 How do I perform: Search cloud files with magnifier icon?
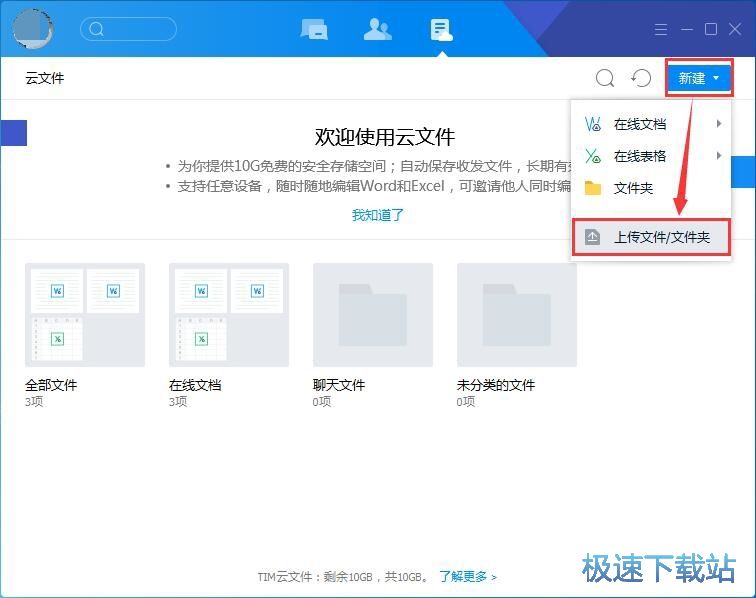tap(605, 78)
